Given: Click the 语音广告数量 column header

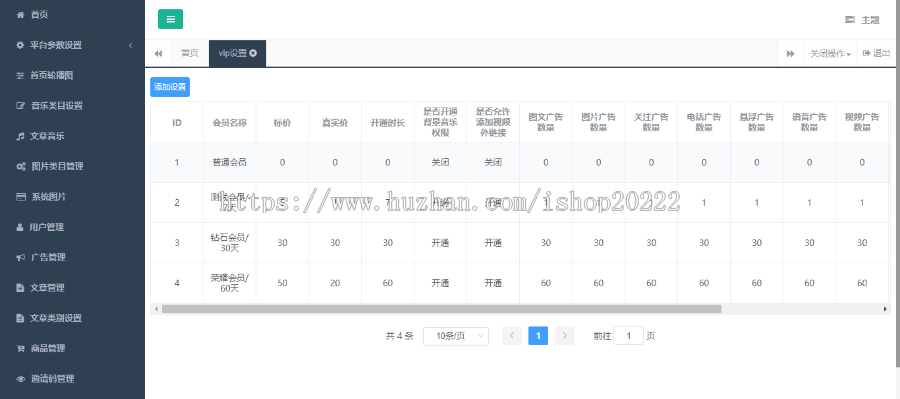Looking at the screenshot, I should click(x=809, y=123).
